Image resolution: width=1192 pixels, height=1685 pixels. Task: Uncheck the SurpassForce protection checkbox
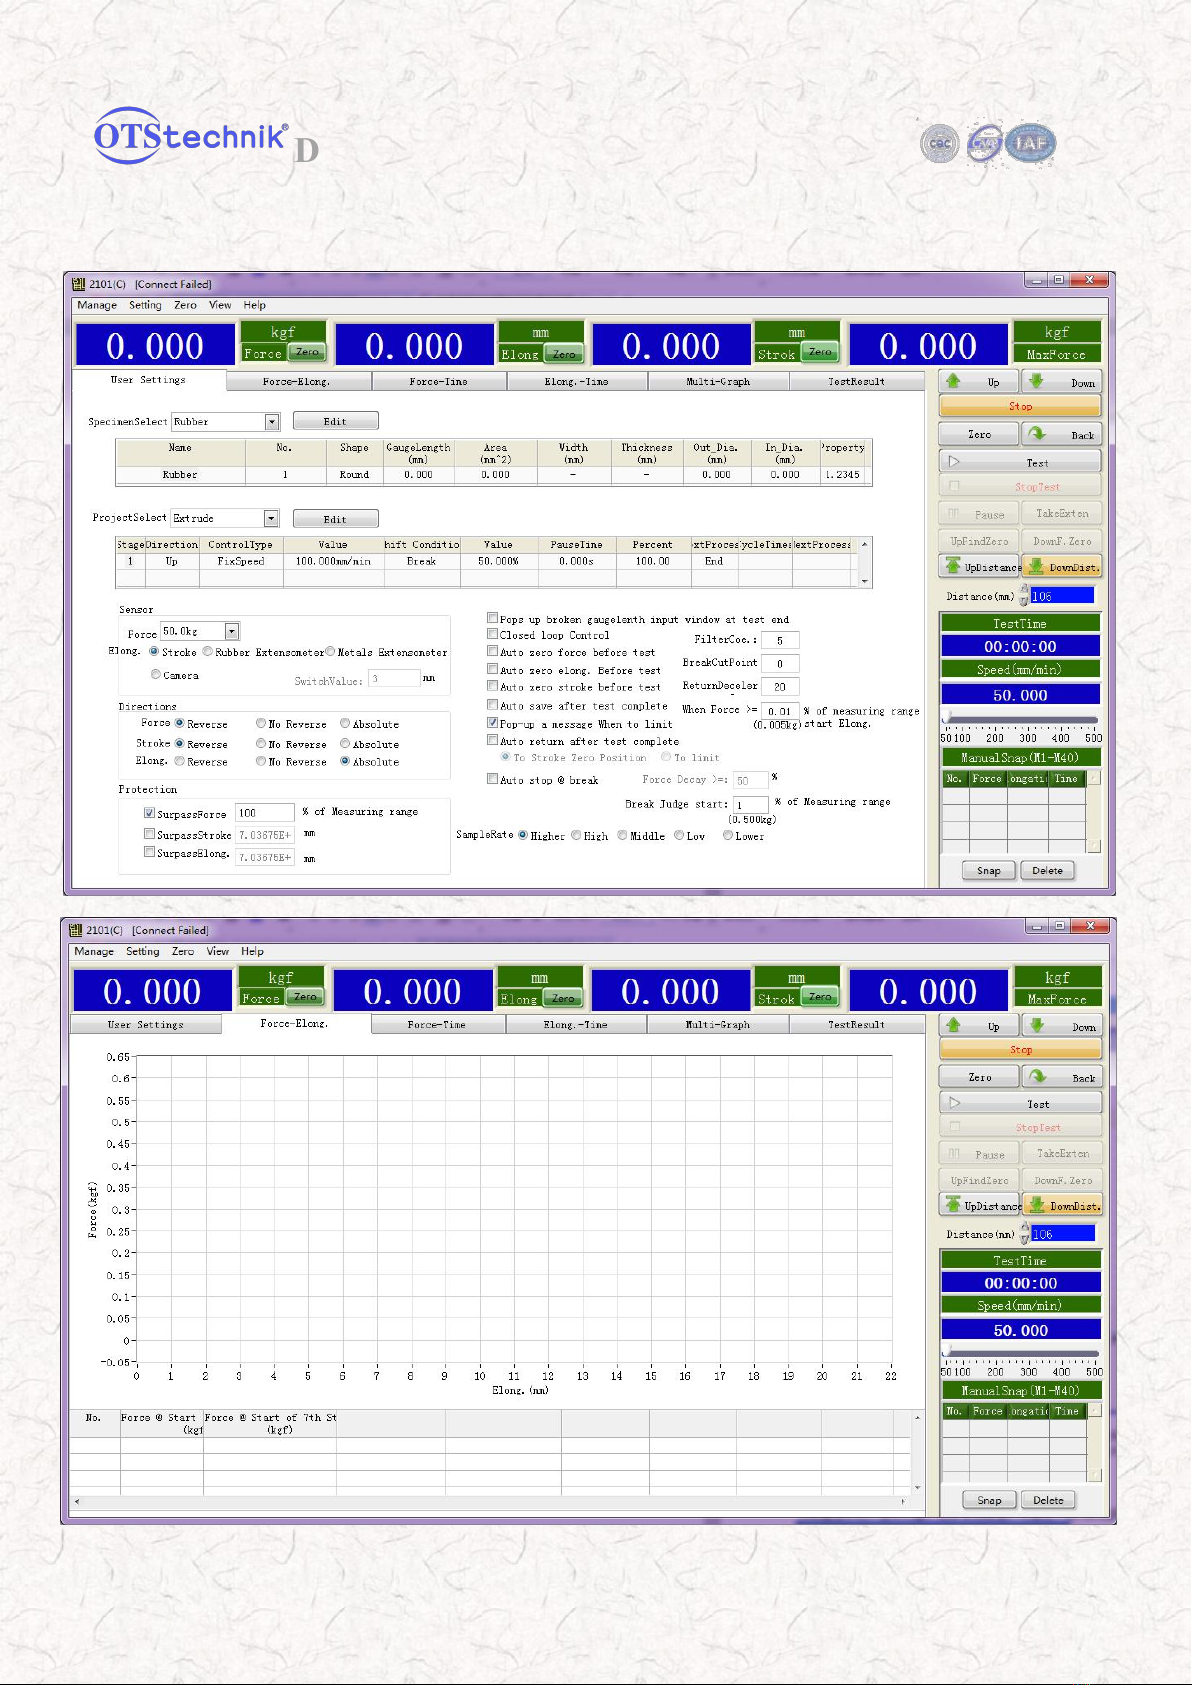pyautogui.click(x=149, y=813)
